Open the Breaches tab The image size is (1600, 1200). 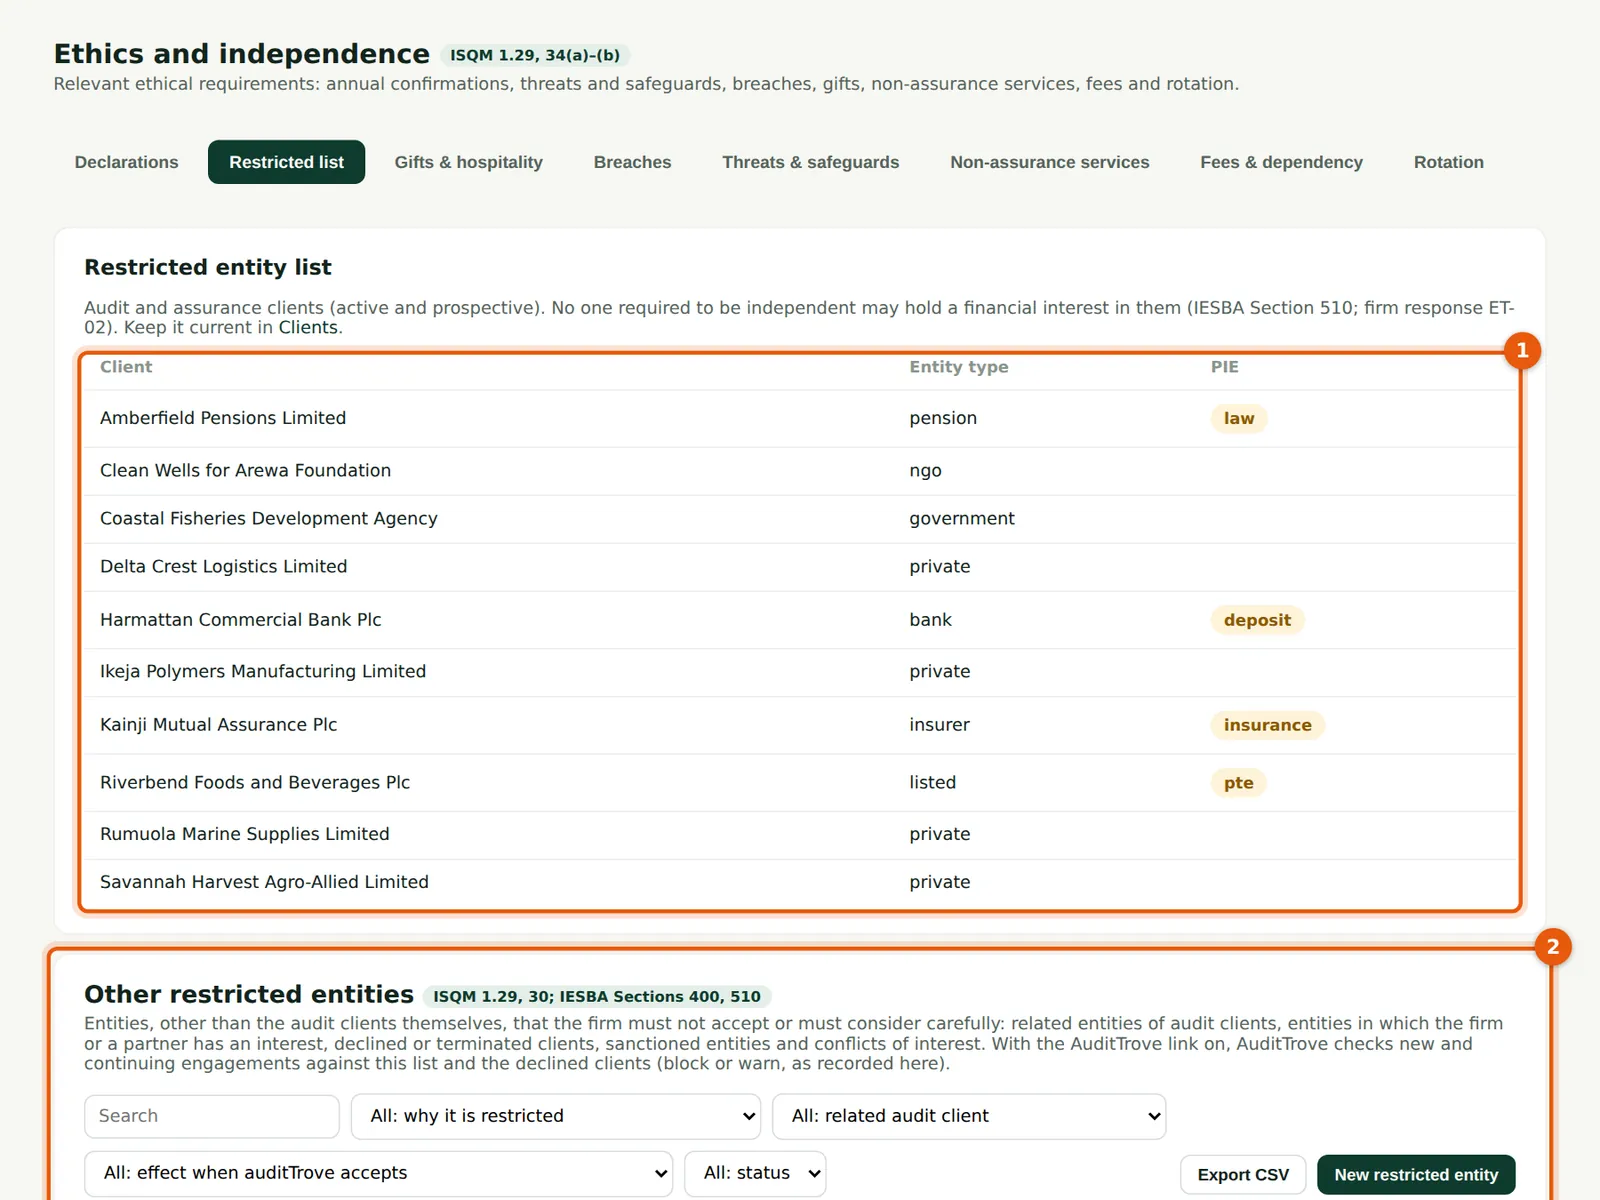[x=632, y=162]
